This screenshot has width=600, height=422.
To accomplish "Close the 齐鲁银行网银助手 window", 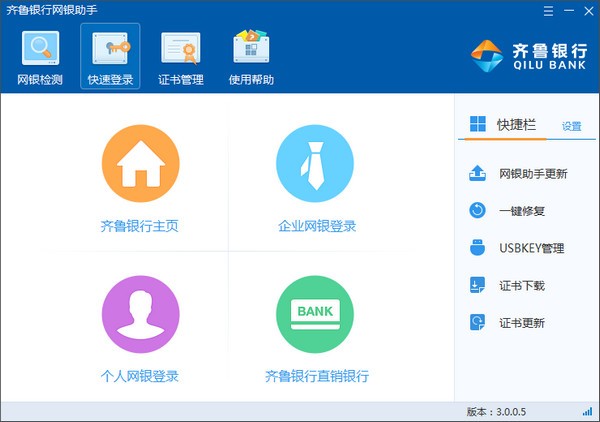I will pos(589,11).
